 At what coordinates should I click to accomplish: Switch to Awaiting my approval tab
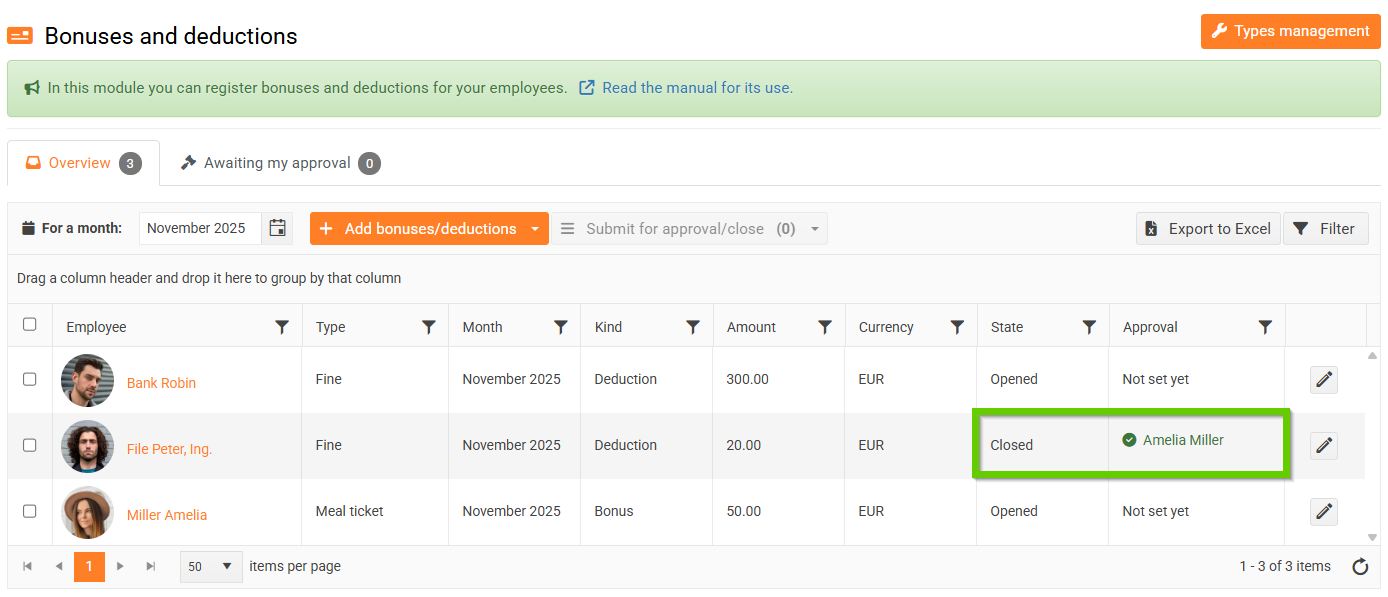pos(279,163)
